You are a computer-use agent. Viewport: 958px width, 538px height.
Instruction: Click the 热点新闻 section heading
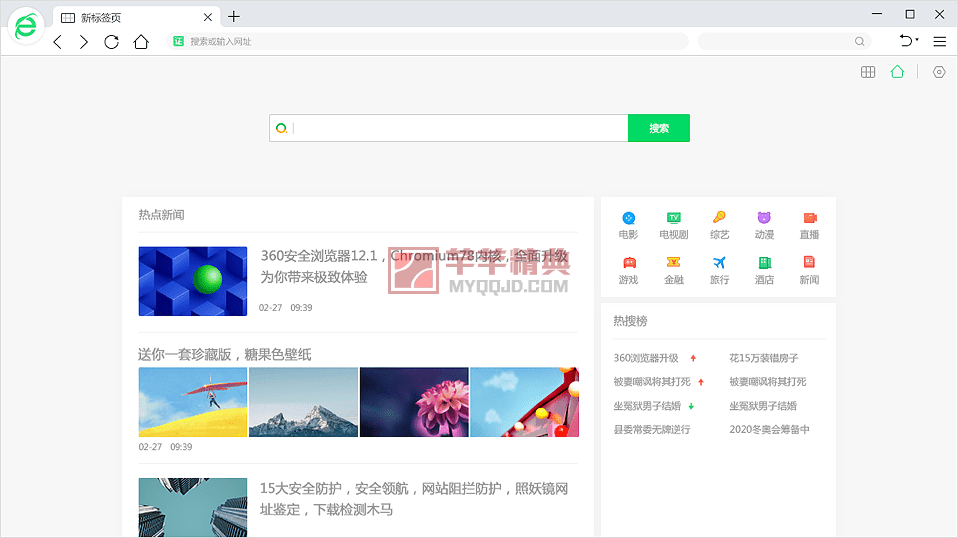click(x=161, y=214)
